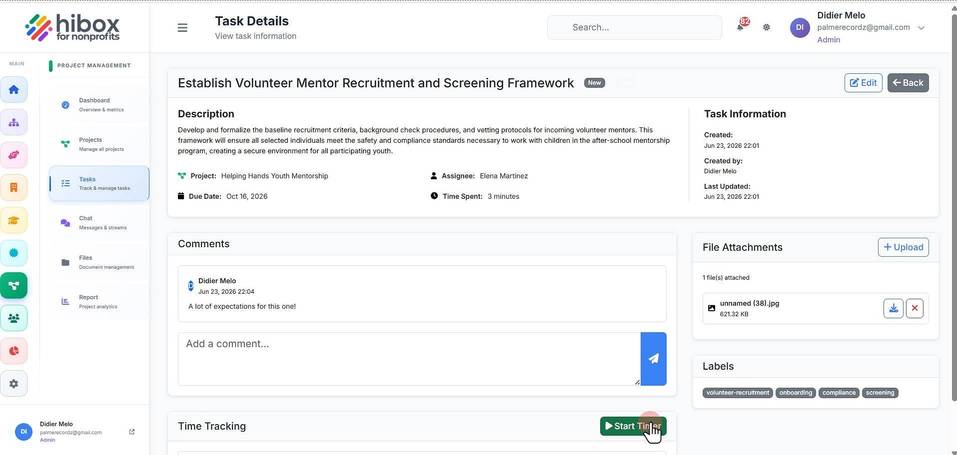Open Chat menu item

coord(99,223)
